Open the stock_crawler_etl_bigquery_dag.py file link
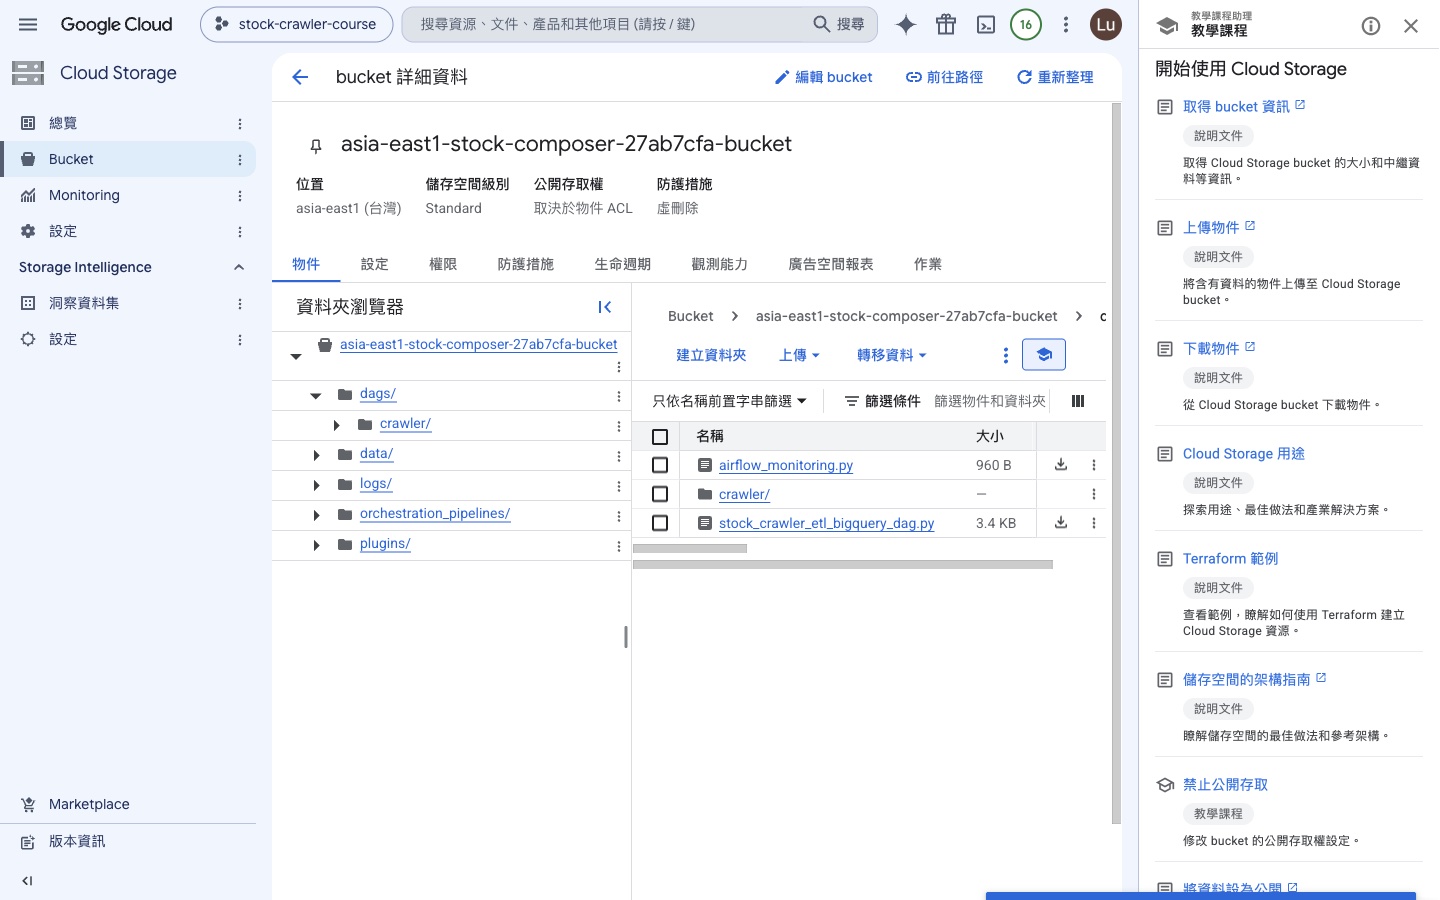Image resolution: width=1440 pixels, height=900 pixels. 826,523
